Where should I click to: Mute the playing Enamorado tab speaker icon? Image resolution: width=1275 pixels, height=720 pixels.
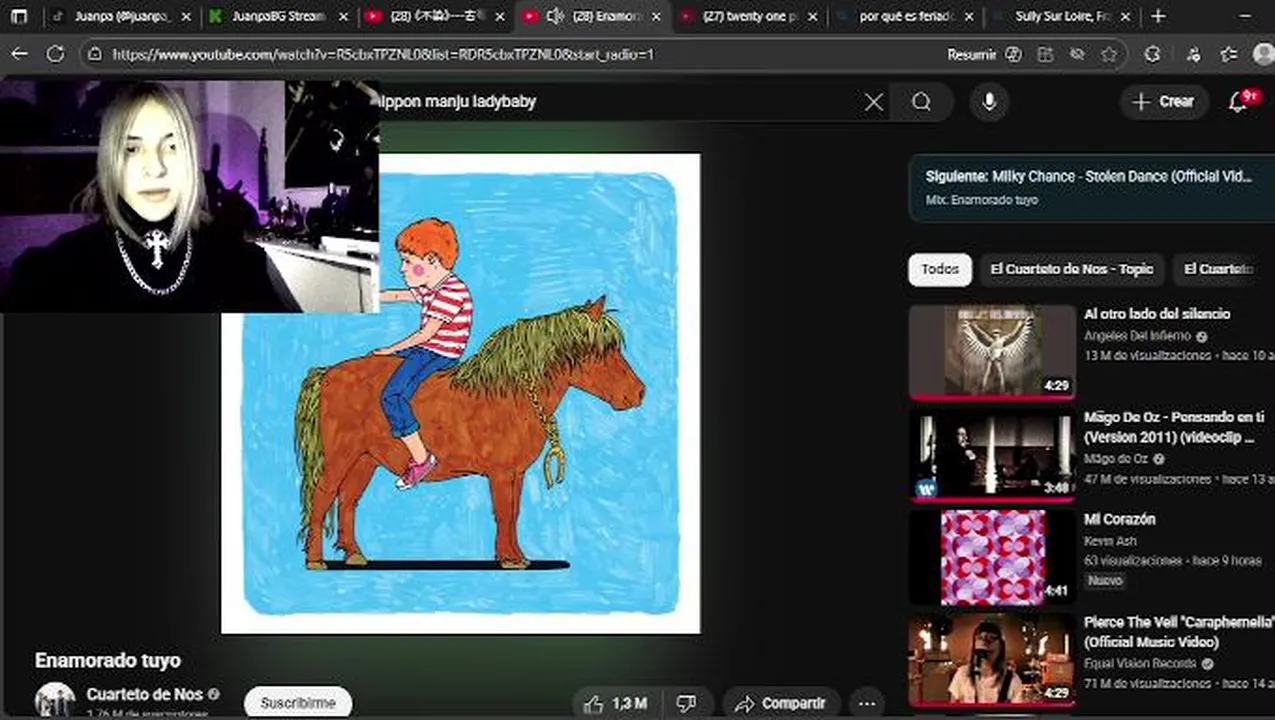click(x=556, y=16)
